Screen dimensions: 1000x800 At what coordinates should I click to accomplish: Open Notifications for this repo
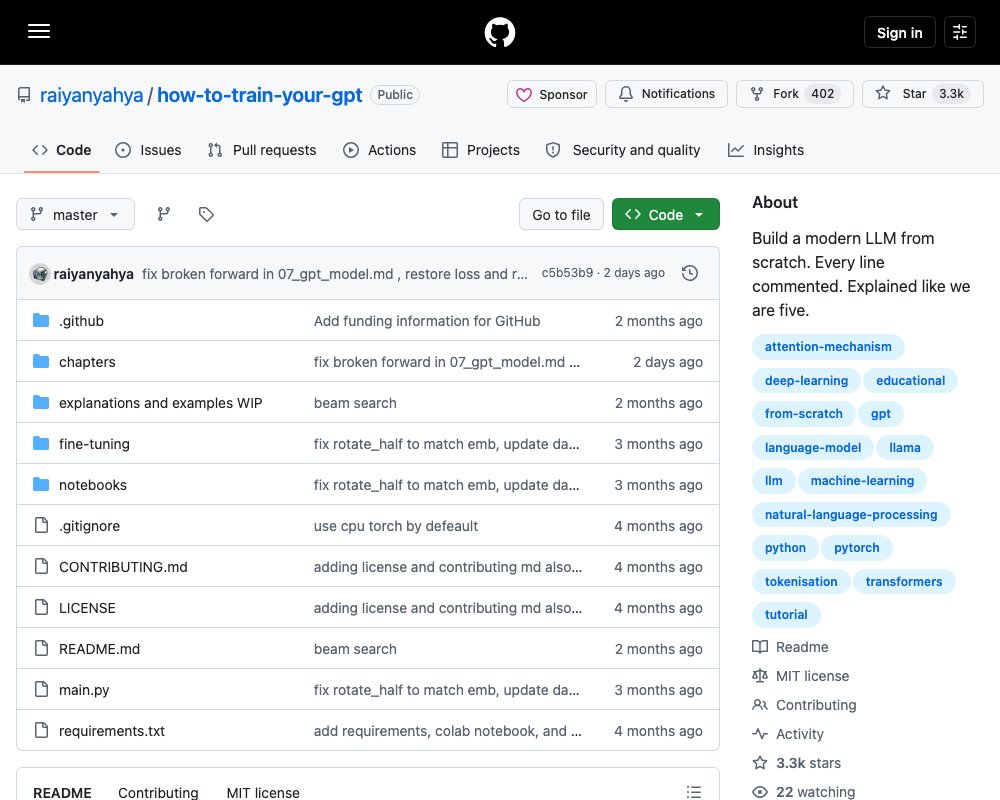(666, 94)
